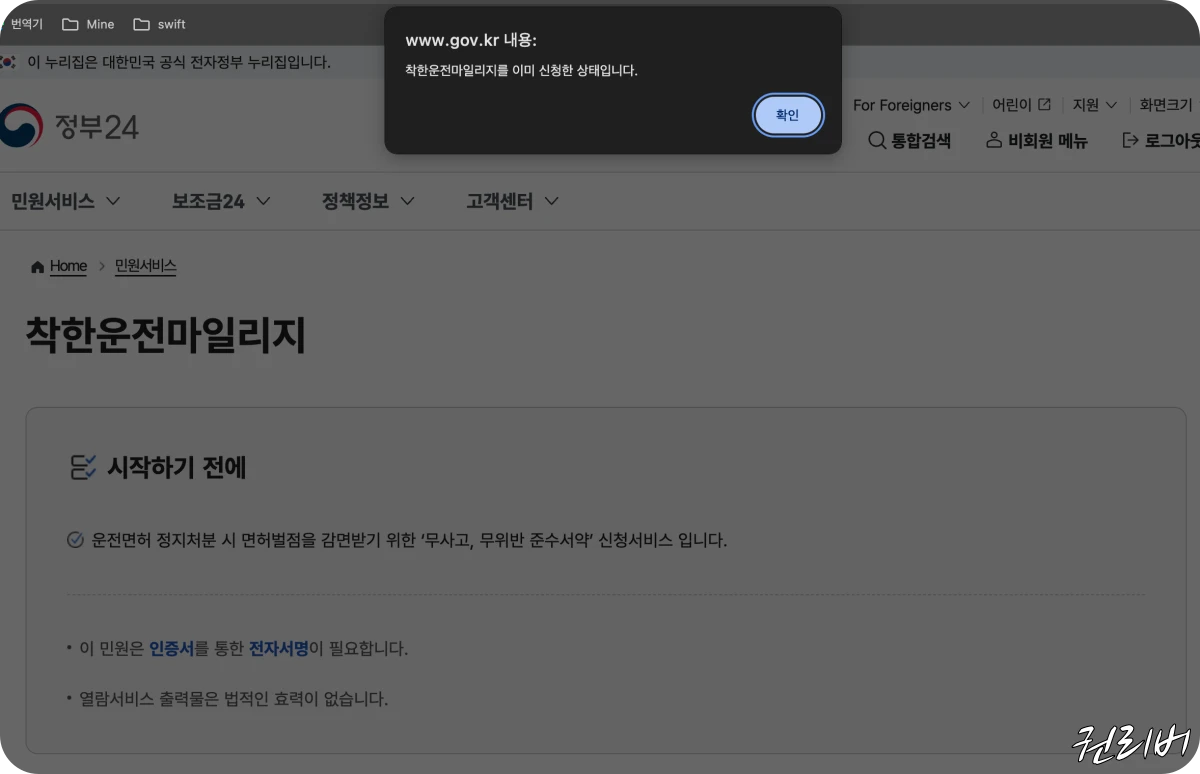Open the Mine bookmarks folder

88,23
